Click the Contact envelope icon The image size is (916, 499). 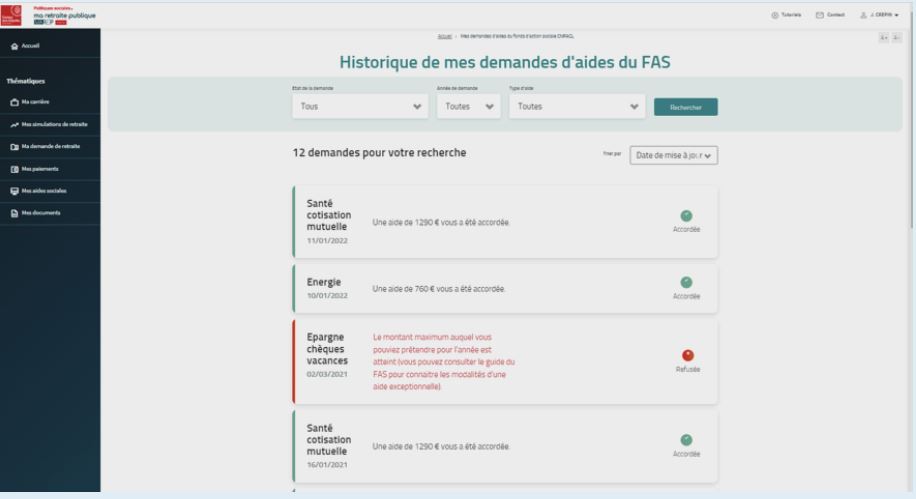[x=820, y=14]
